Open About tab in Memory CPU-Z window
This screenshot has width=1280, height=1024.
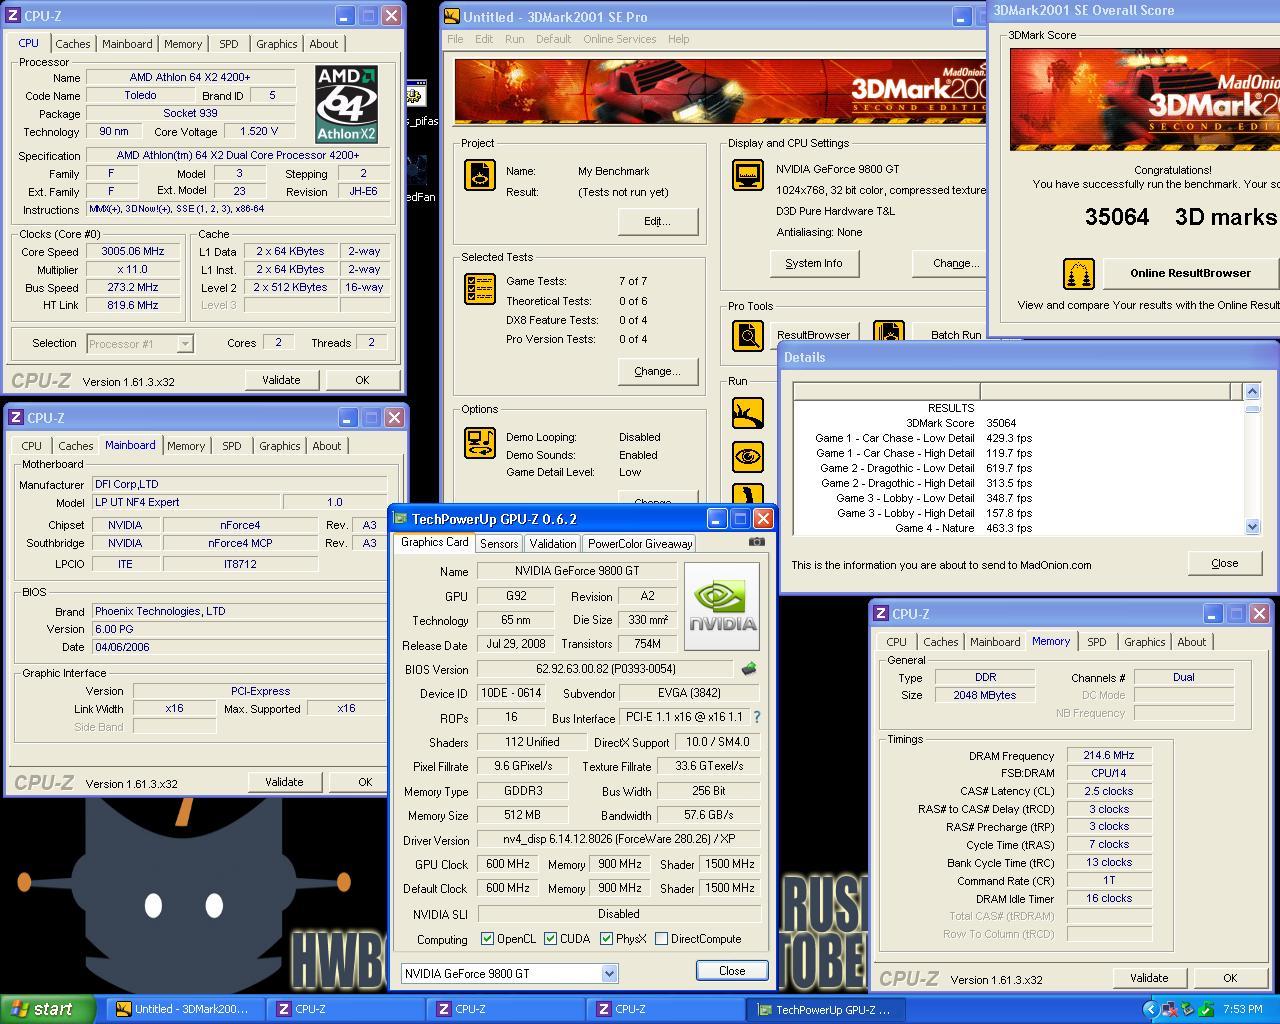1191,642
